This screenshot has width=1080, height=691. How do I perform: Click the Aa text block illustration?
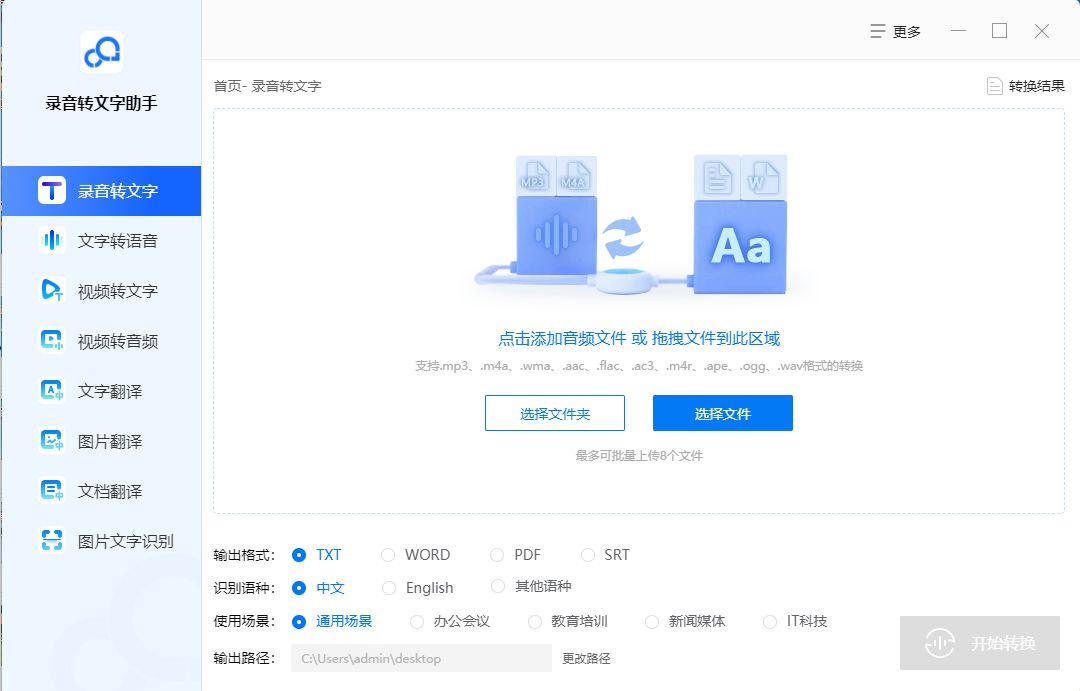(x=740, y=247)
